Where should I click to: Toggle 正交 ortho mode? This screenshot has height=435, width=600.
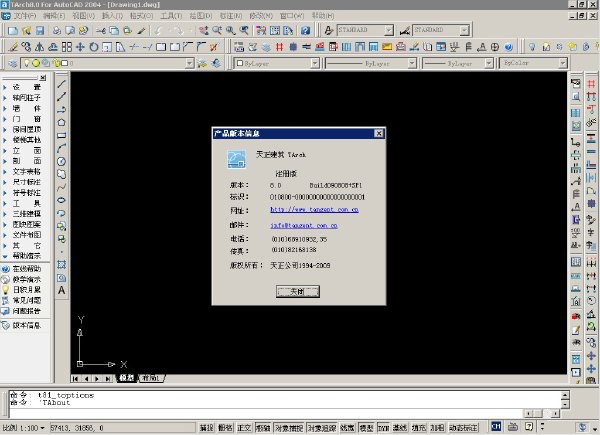[244, 427]
